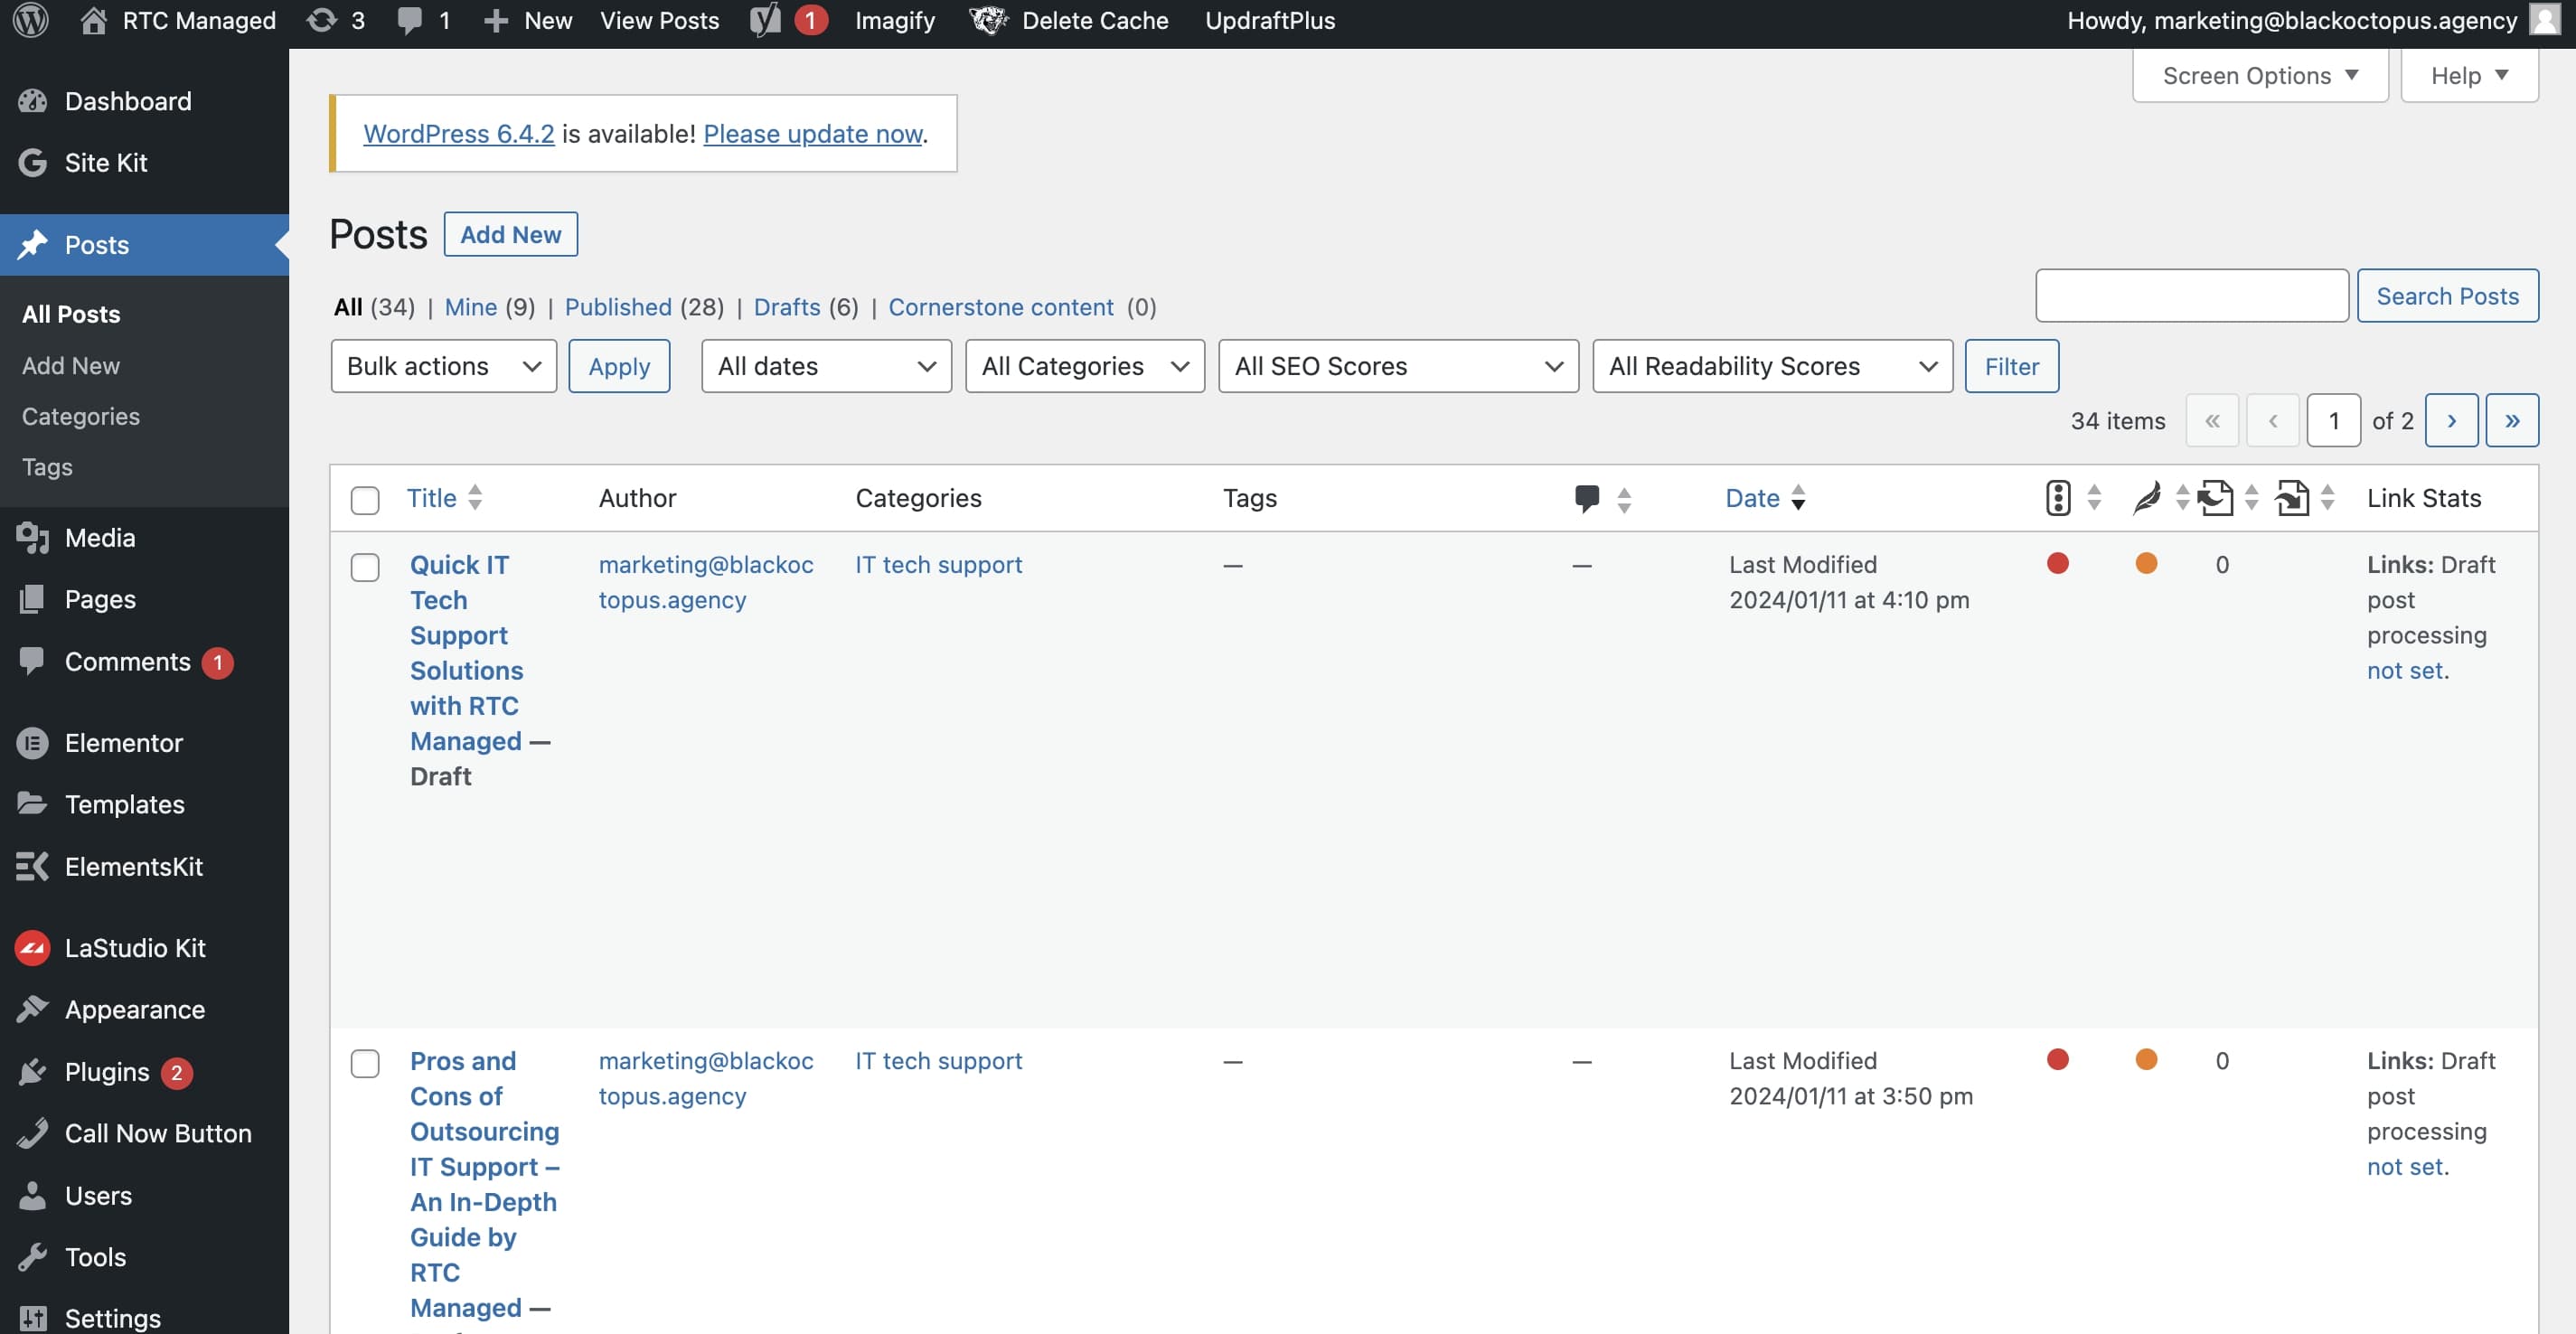Viewport: 2576px width, 1334px height.
Task: Sort by the comments bubble column icon
Action: (1587, 498)
